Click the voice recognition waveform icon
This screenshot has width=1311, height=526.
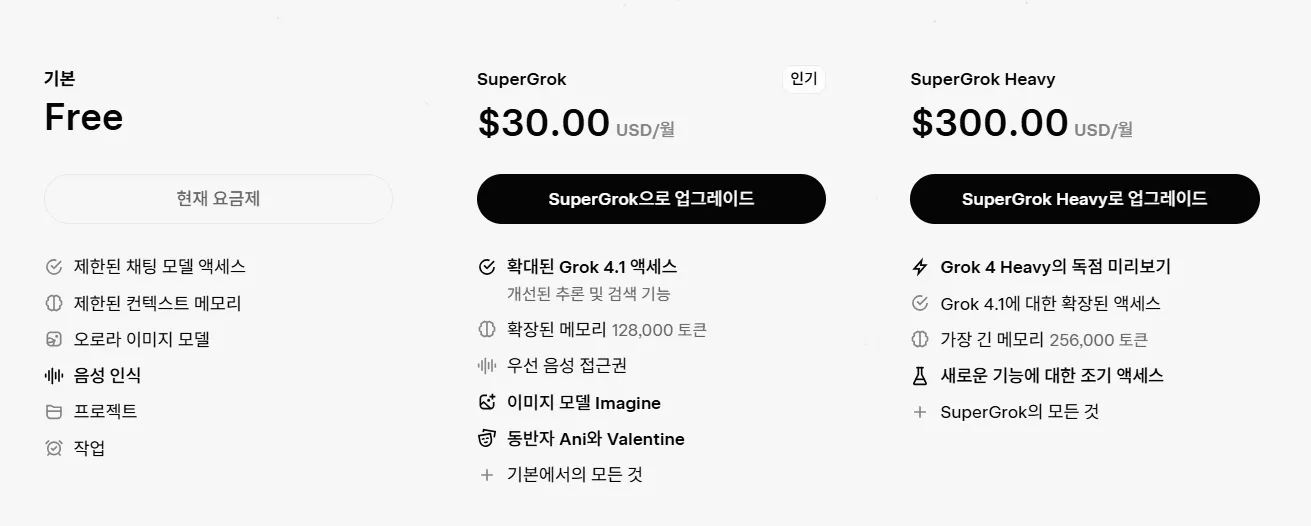click(54, 376)
